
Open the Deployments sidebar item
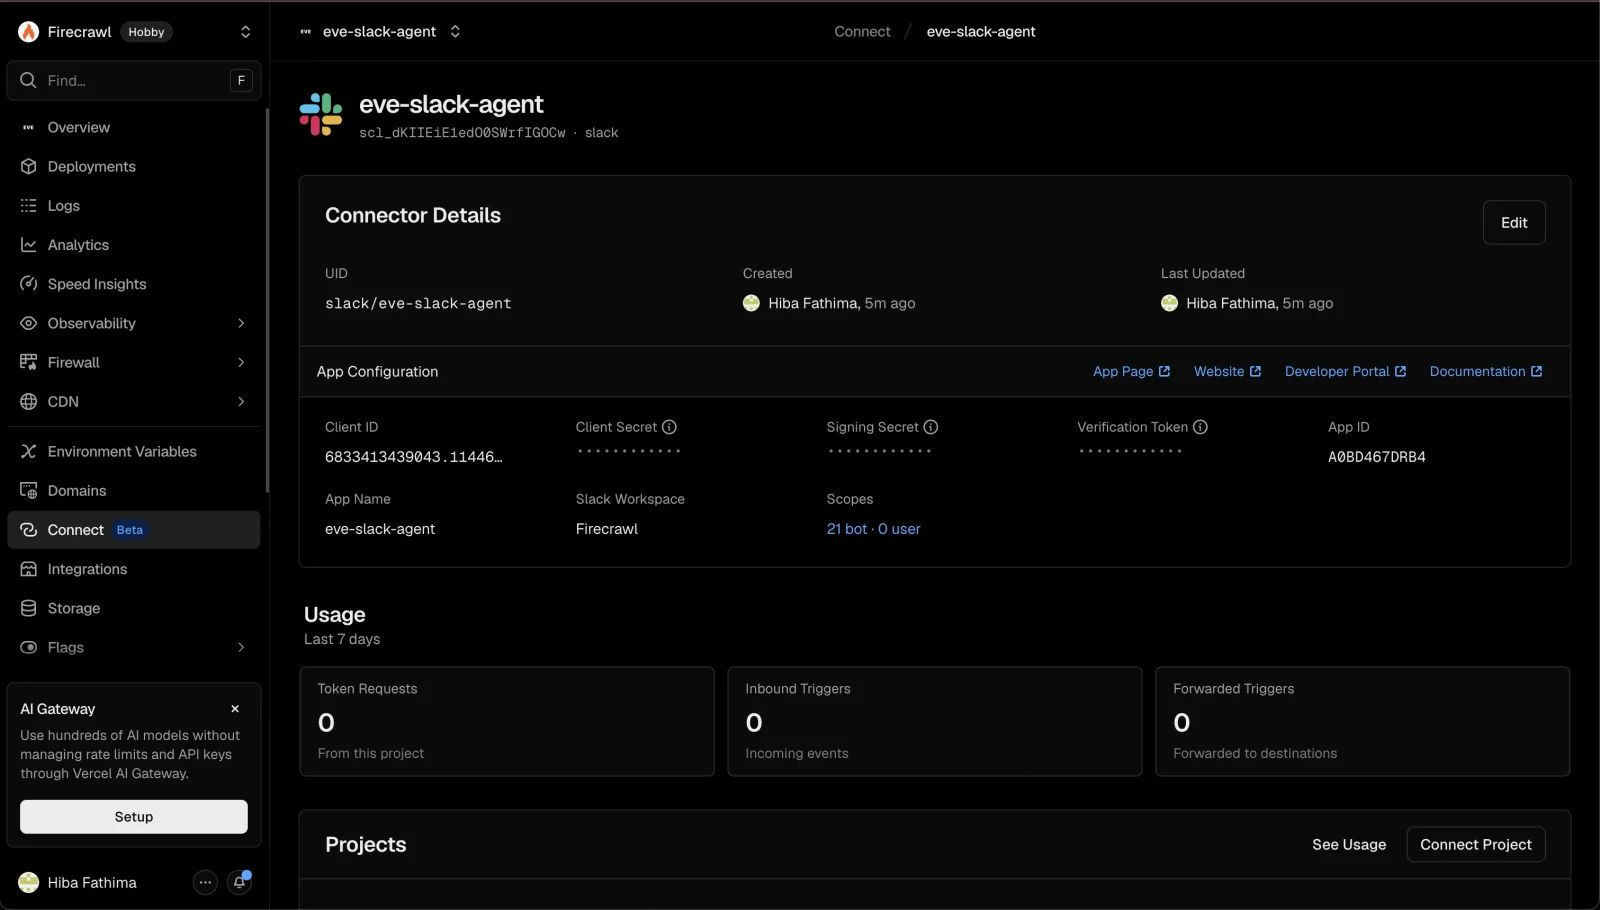(134, 167)
